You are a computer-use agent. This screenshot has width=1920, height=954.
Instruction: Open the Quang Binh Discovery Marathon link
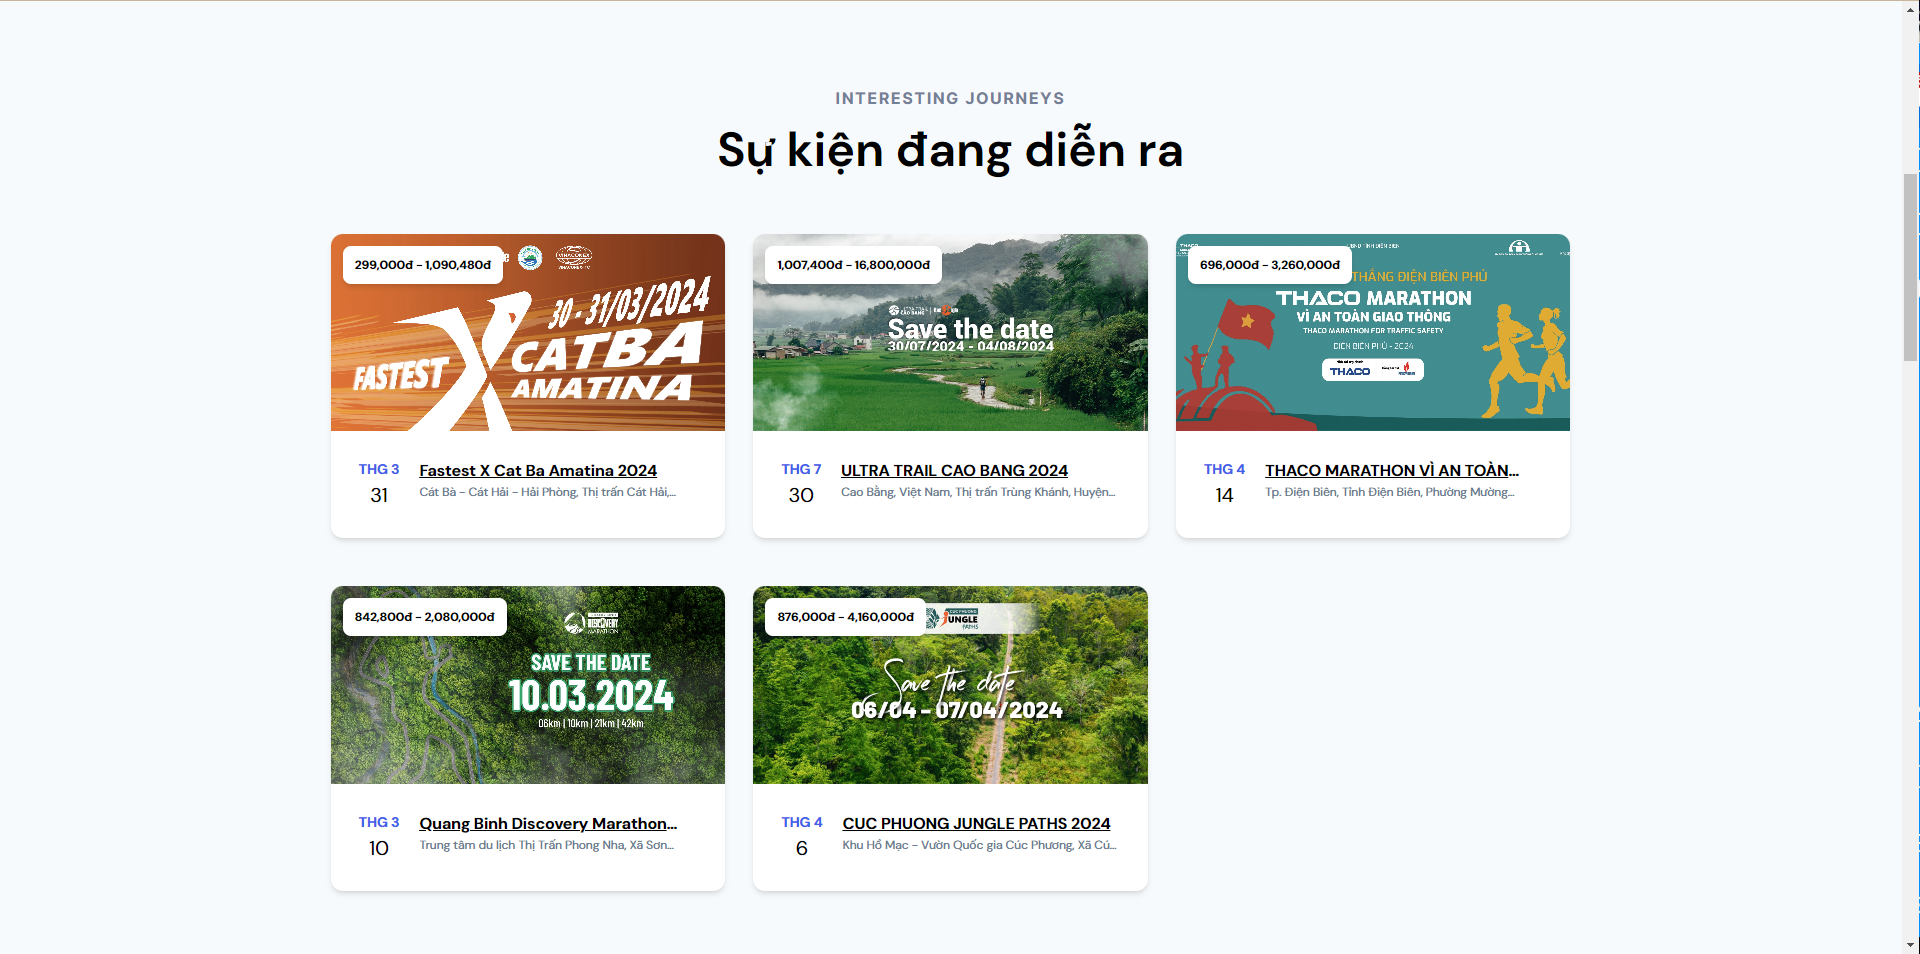548,824
